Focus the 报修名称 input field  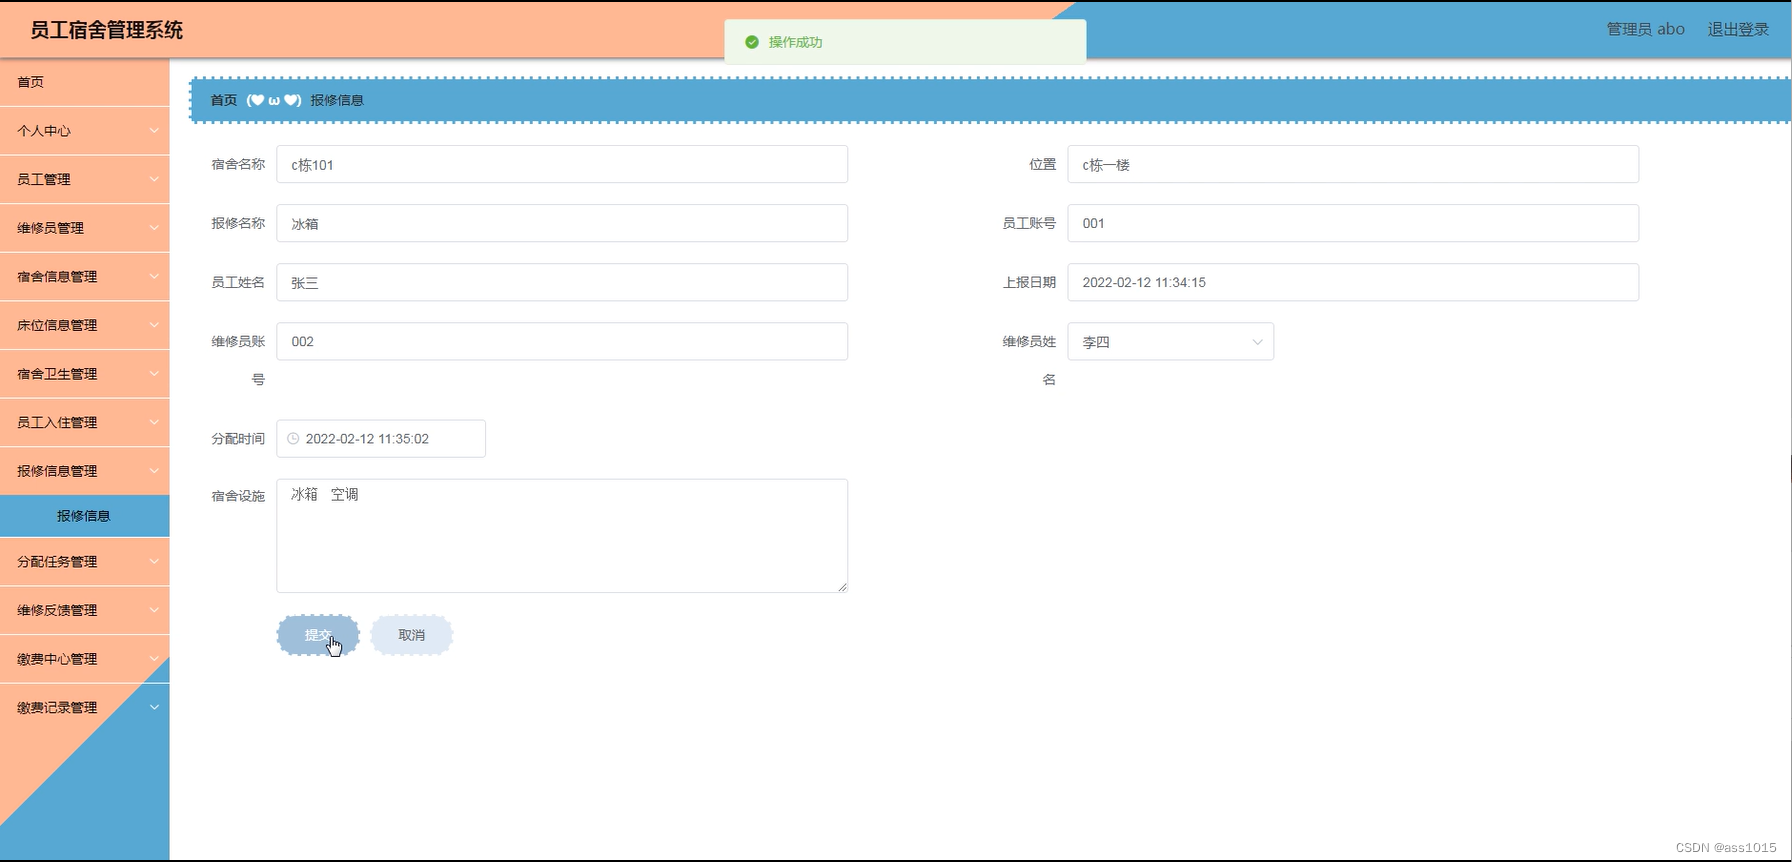click(x=562, y=223)
